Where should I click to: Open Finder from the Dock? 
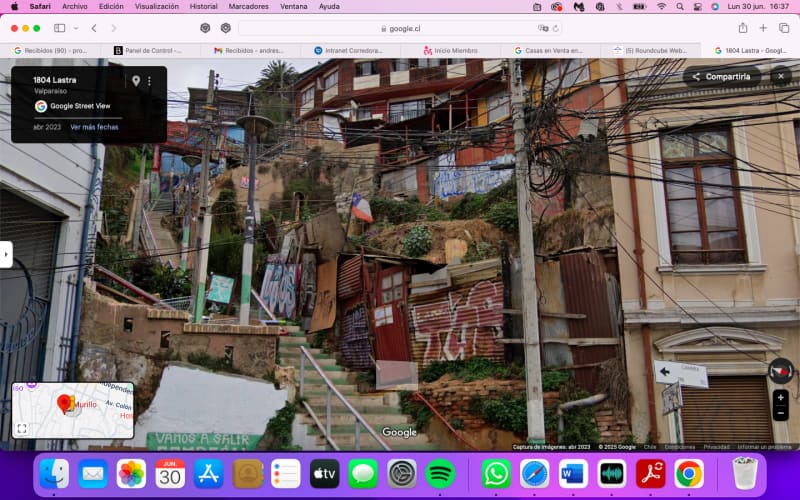[x=54, y=474]
